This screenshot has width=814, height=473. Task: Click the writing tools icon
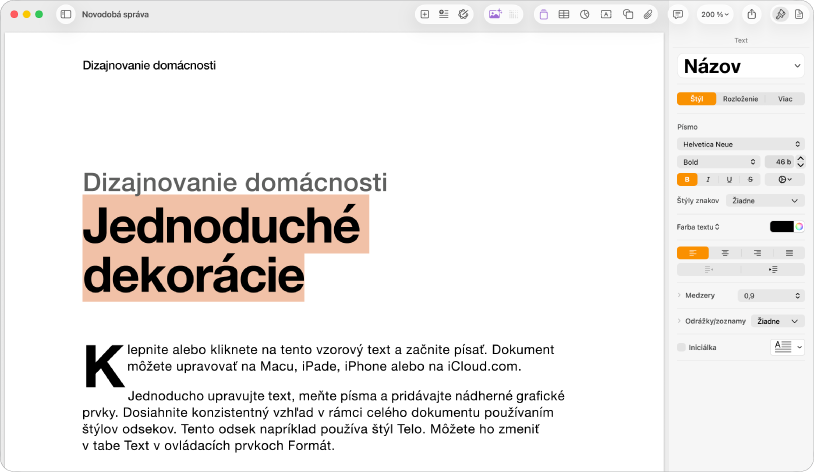click(463, 15)
